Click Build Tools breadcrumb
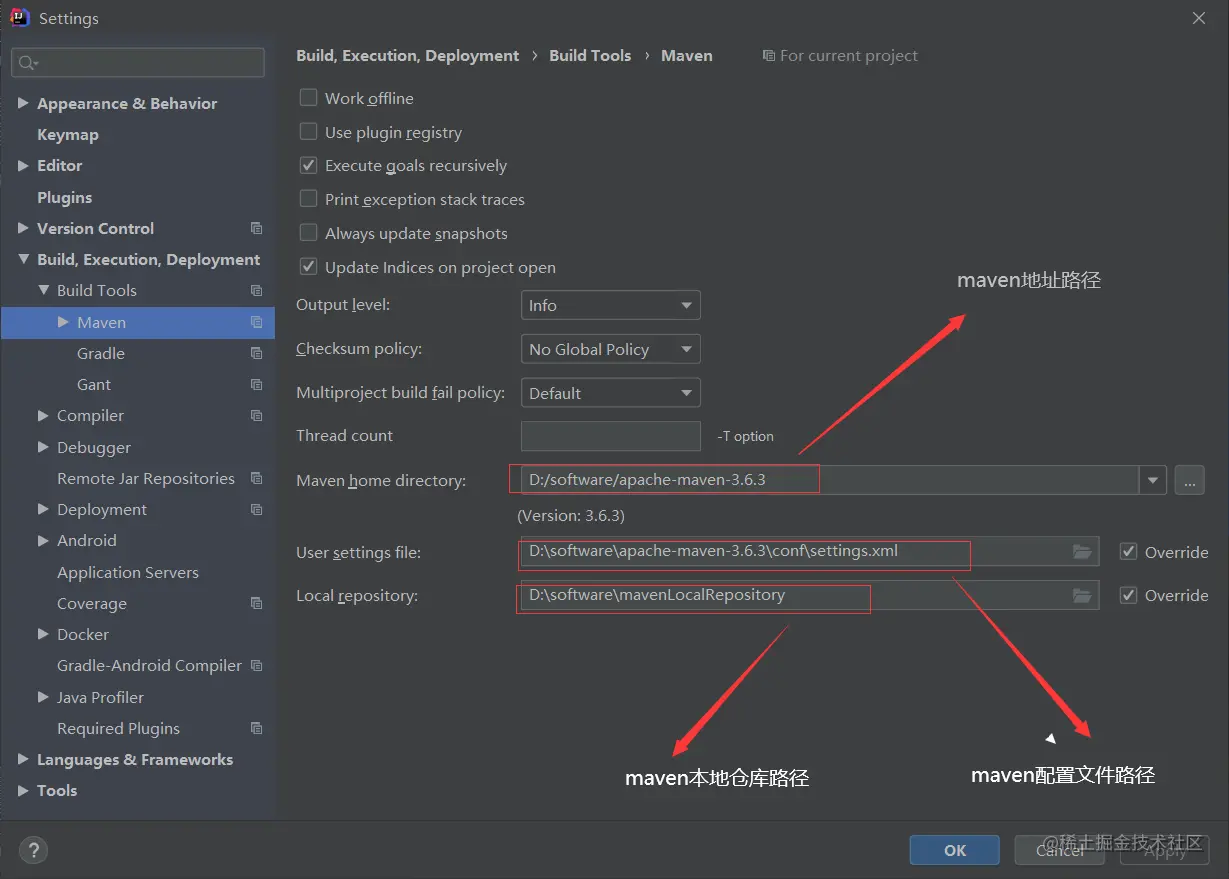1229x879 pixels. click(590, 56)
